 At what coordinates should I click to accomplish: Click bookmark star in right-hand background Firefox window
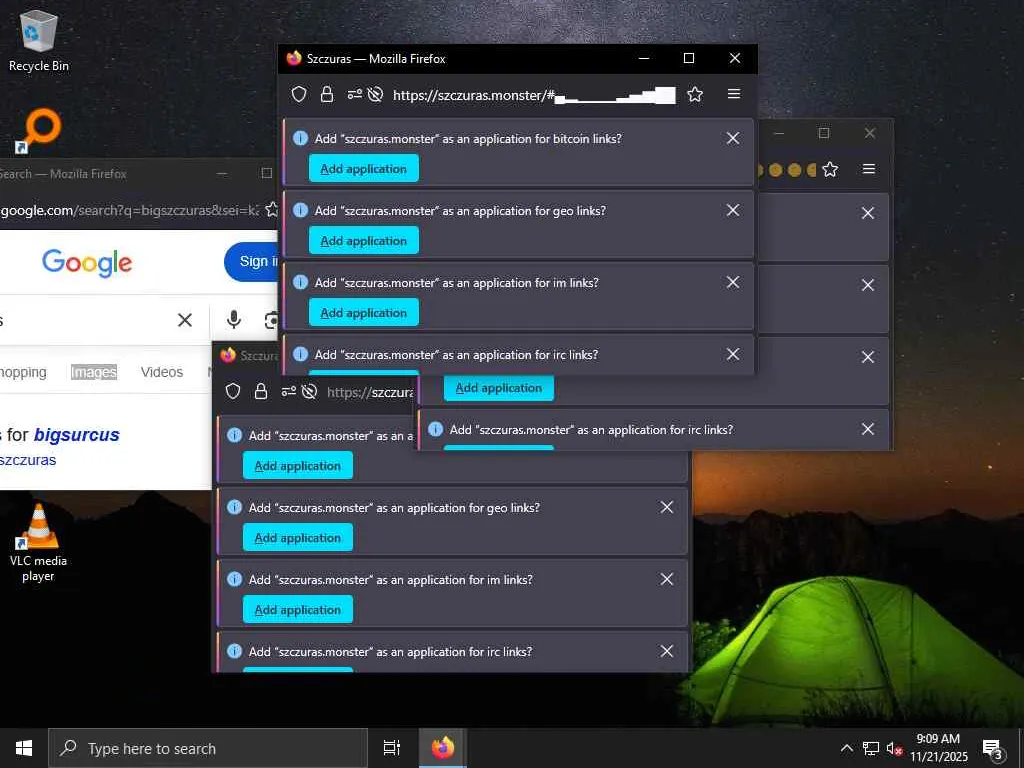click(x=830, y=170)
